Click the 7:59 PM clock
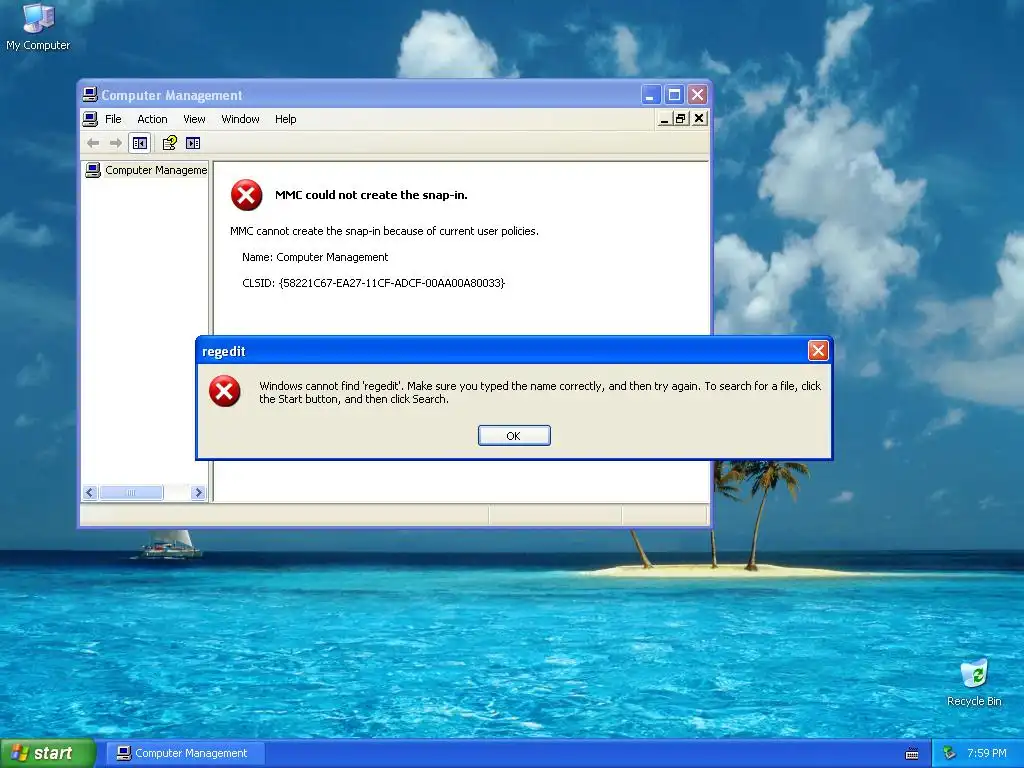The image size is (1024, 768). [x=987, y=753]
